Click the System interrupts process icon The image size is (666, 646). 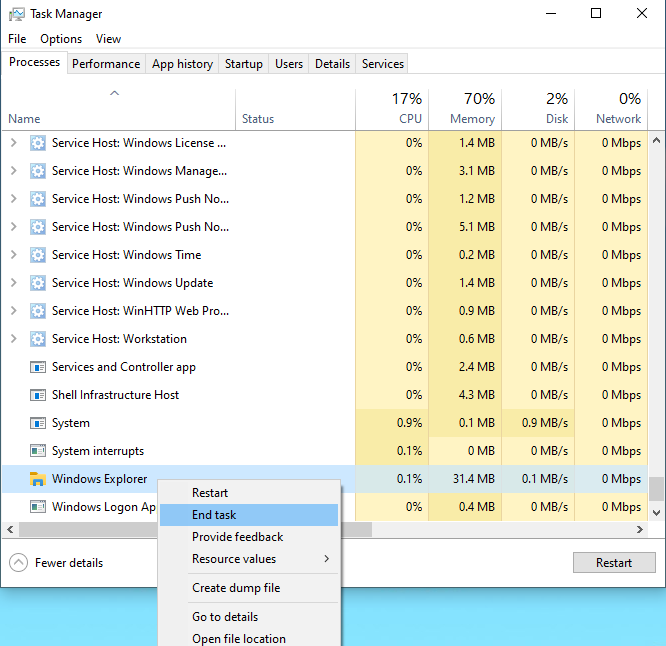37,451
